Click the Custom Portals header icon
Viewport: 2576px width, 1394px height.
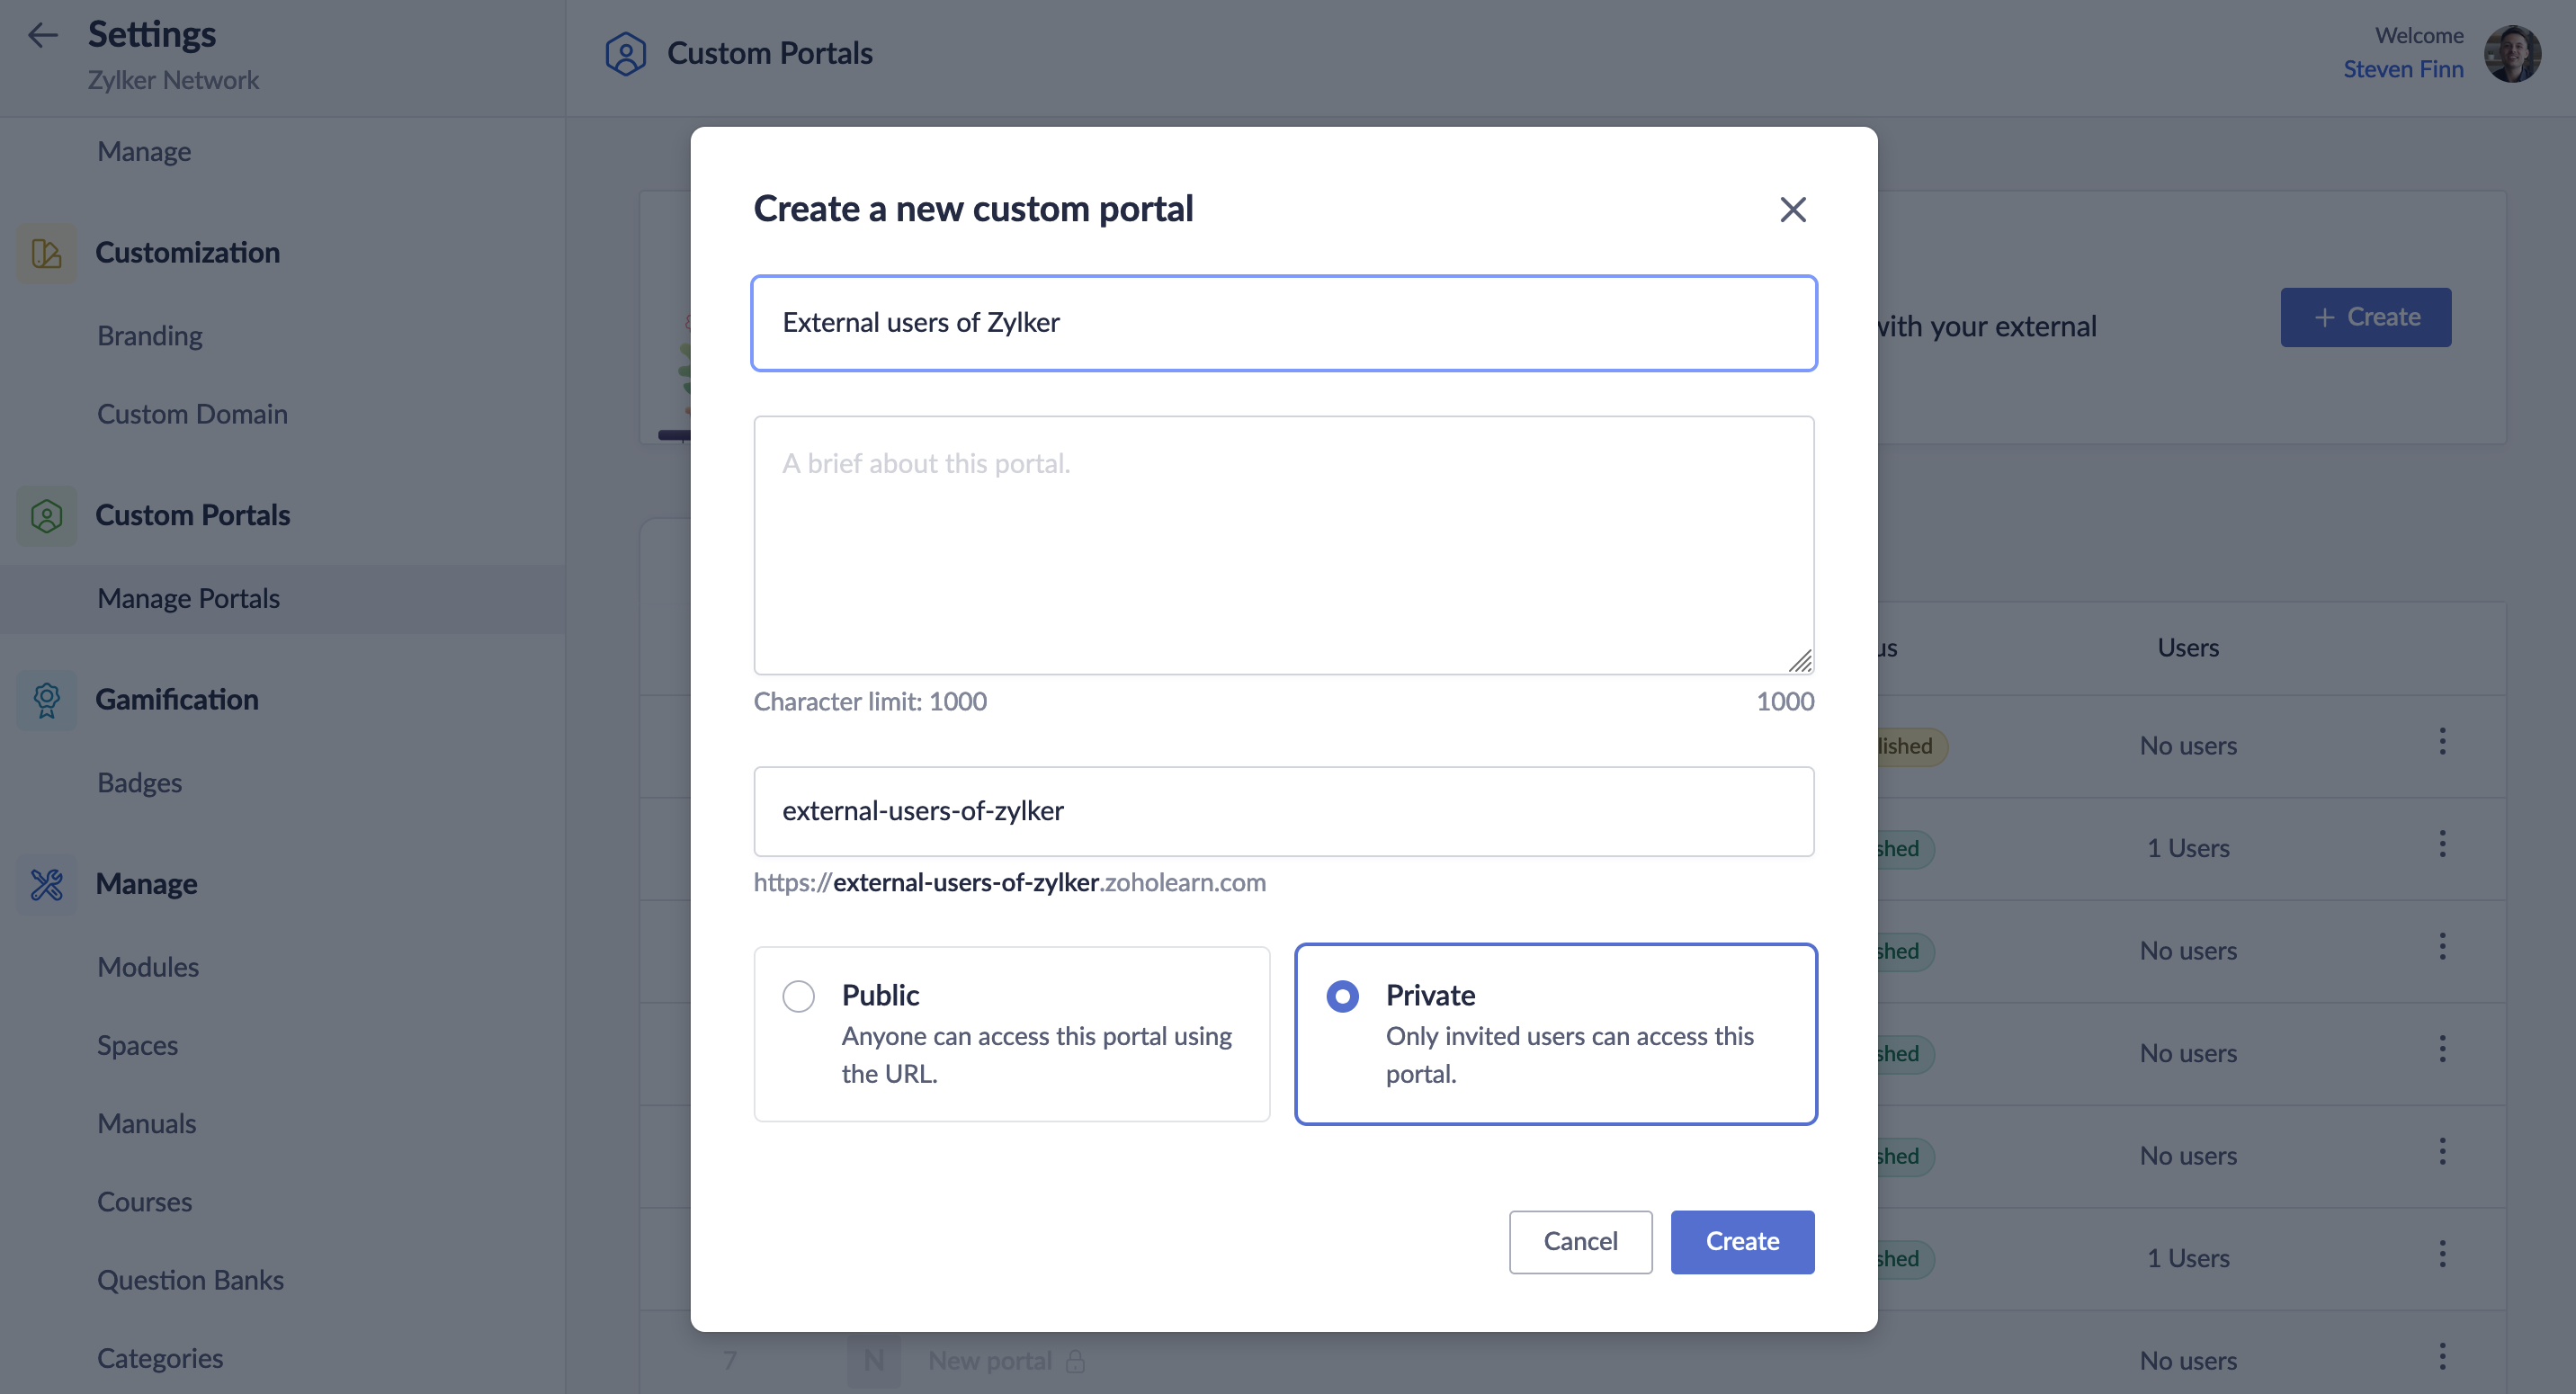click(625, 54)
